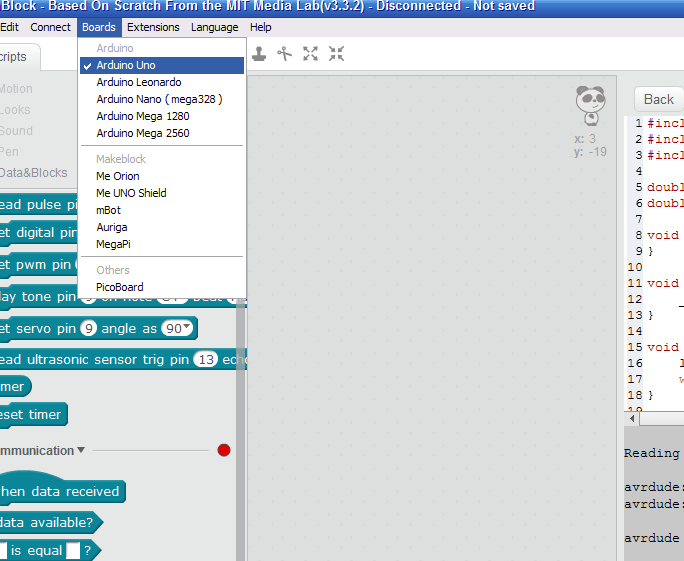
Task: Close the open Boards menu
Action: [99, 27]
